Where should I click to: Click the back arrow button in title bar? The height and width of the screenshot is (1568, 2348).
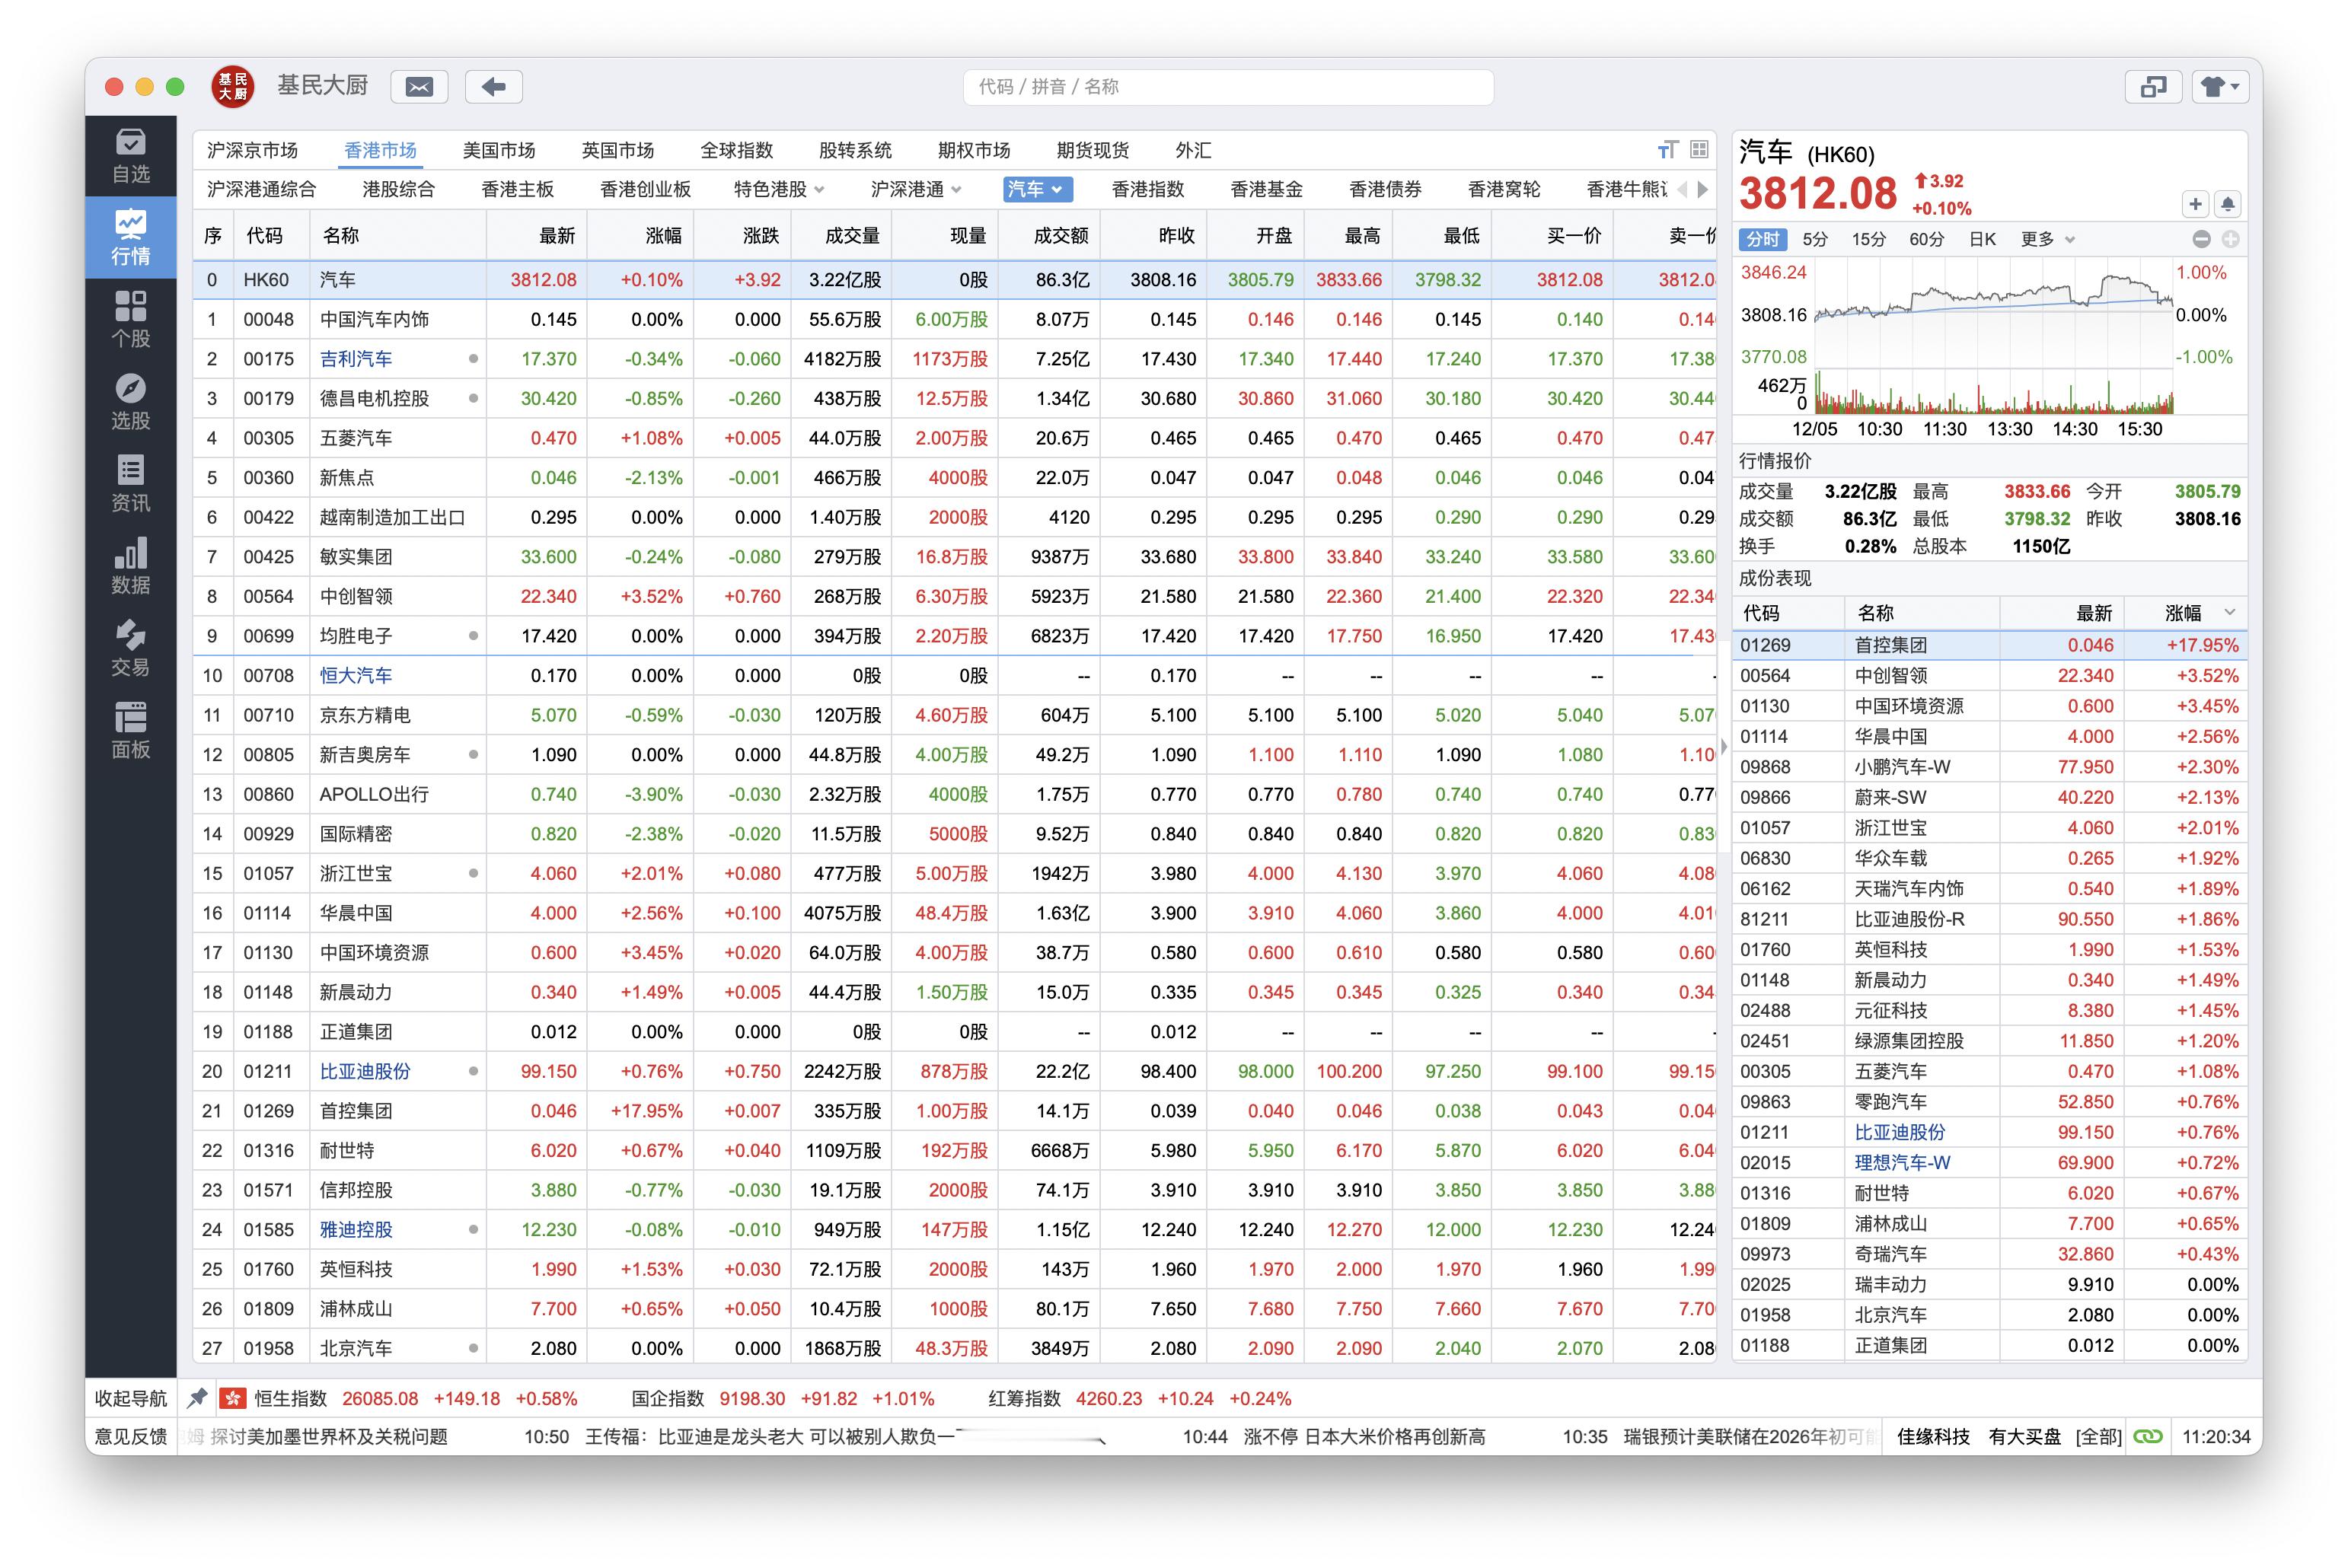pos(493,87)
